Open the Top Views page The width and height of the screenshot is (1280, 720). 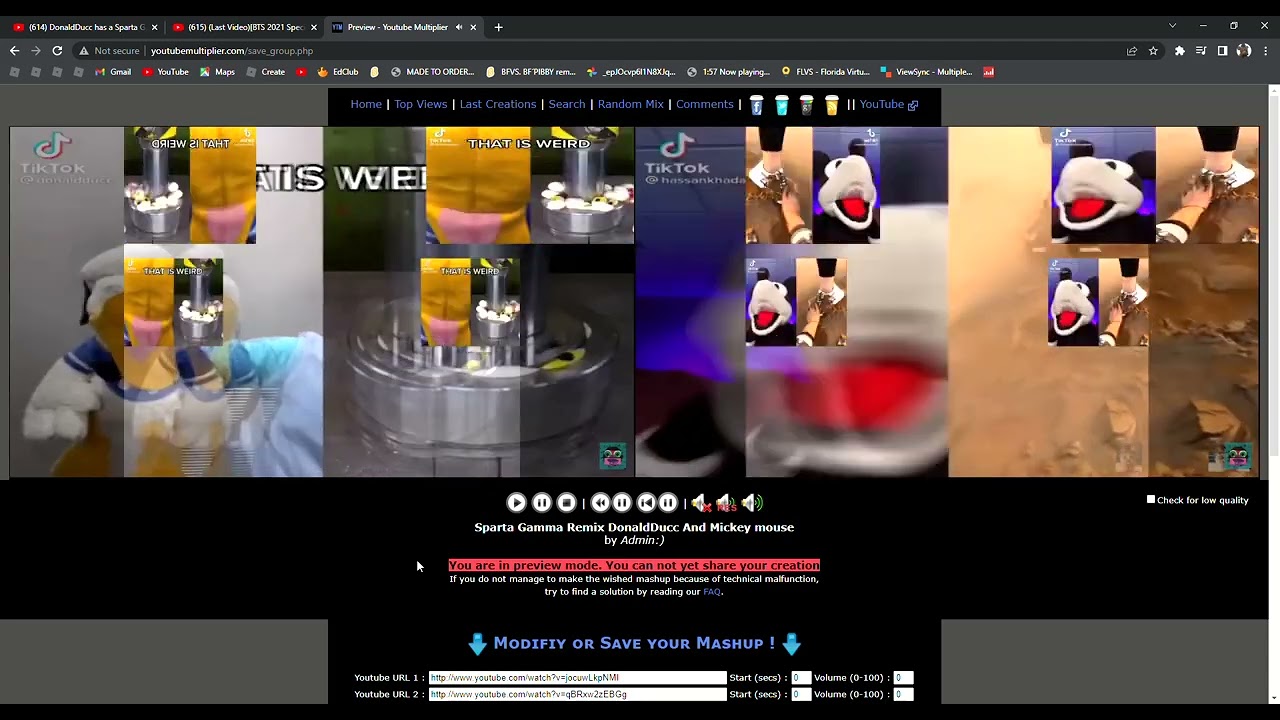[x=420, y=104]
